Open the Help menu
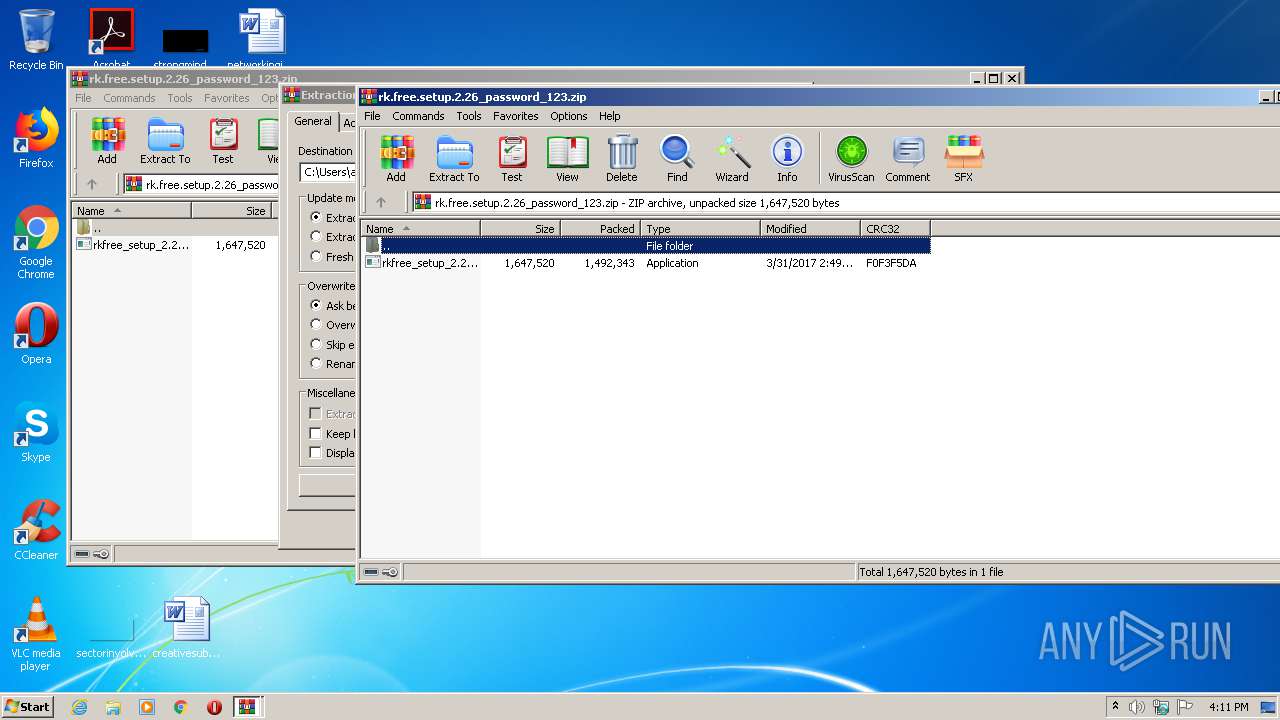 (x=610, y=116)
